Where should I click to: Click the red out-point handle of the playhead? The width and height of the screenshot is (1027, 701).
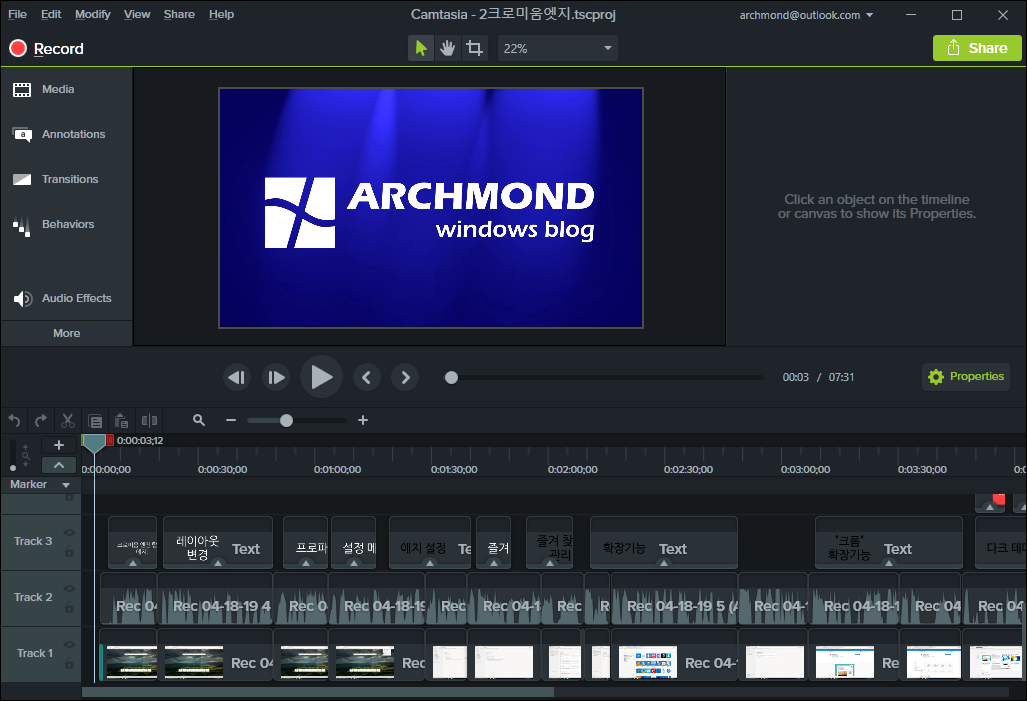[110, 440]
